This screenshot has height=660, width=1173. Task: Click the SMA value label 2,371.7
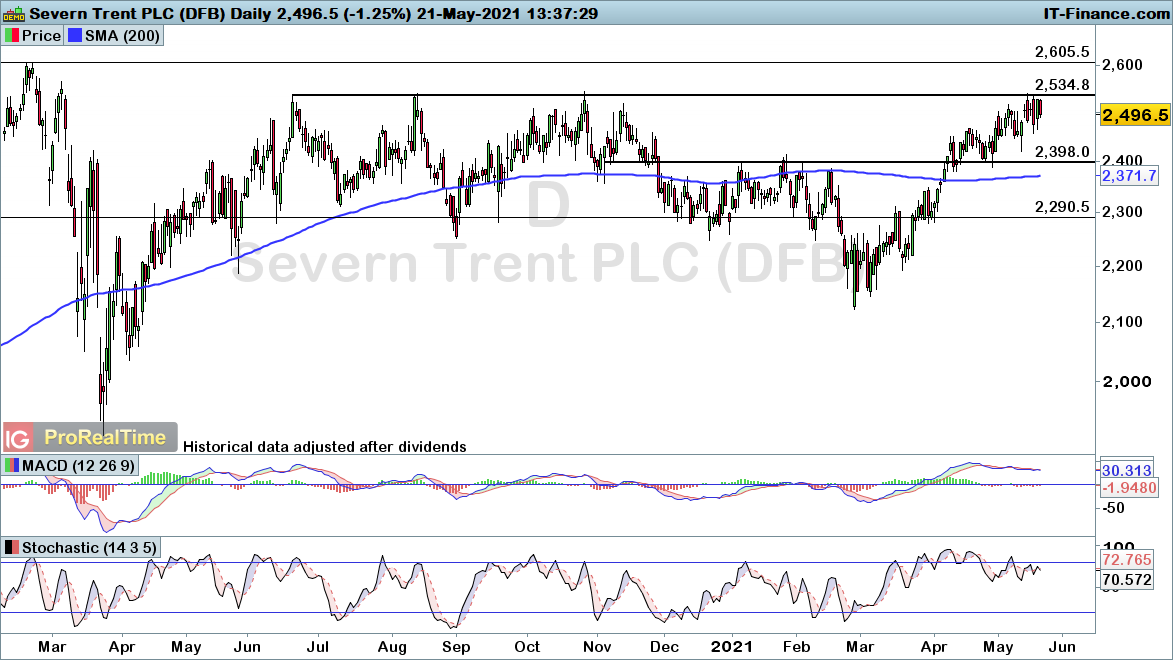click(x=1128, y=176)
